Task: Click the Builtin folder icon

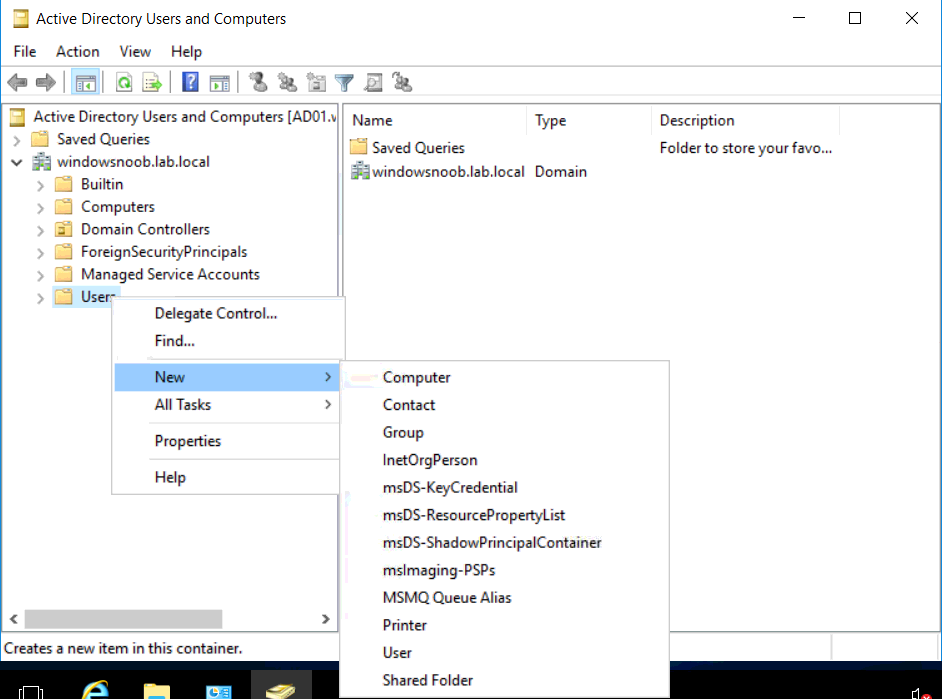Action: click(x=64, y=184)
